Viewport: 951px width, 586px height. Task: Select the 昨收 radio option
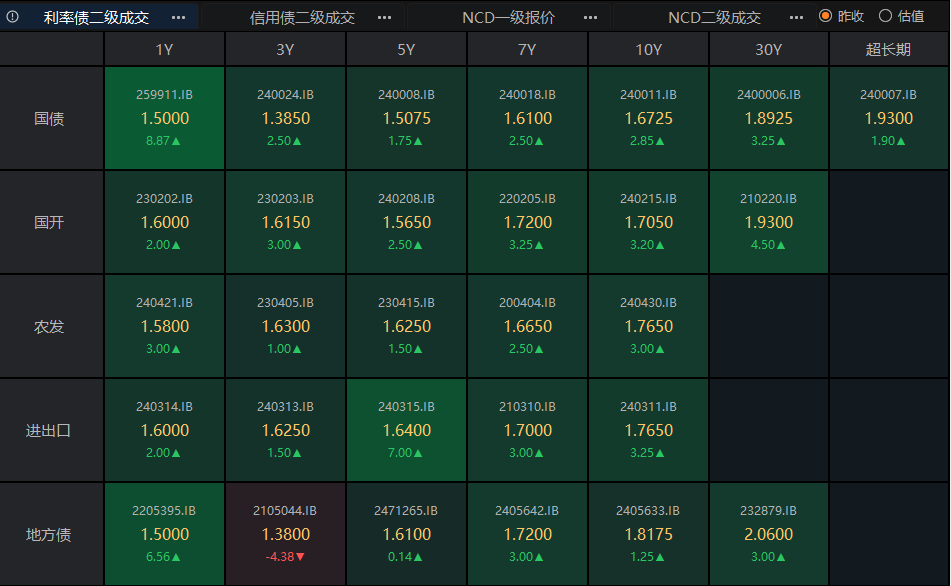pyautogui.click(x=825, y=16)
